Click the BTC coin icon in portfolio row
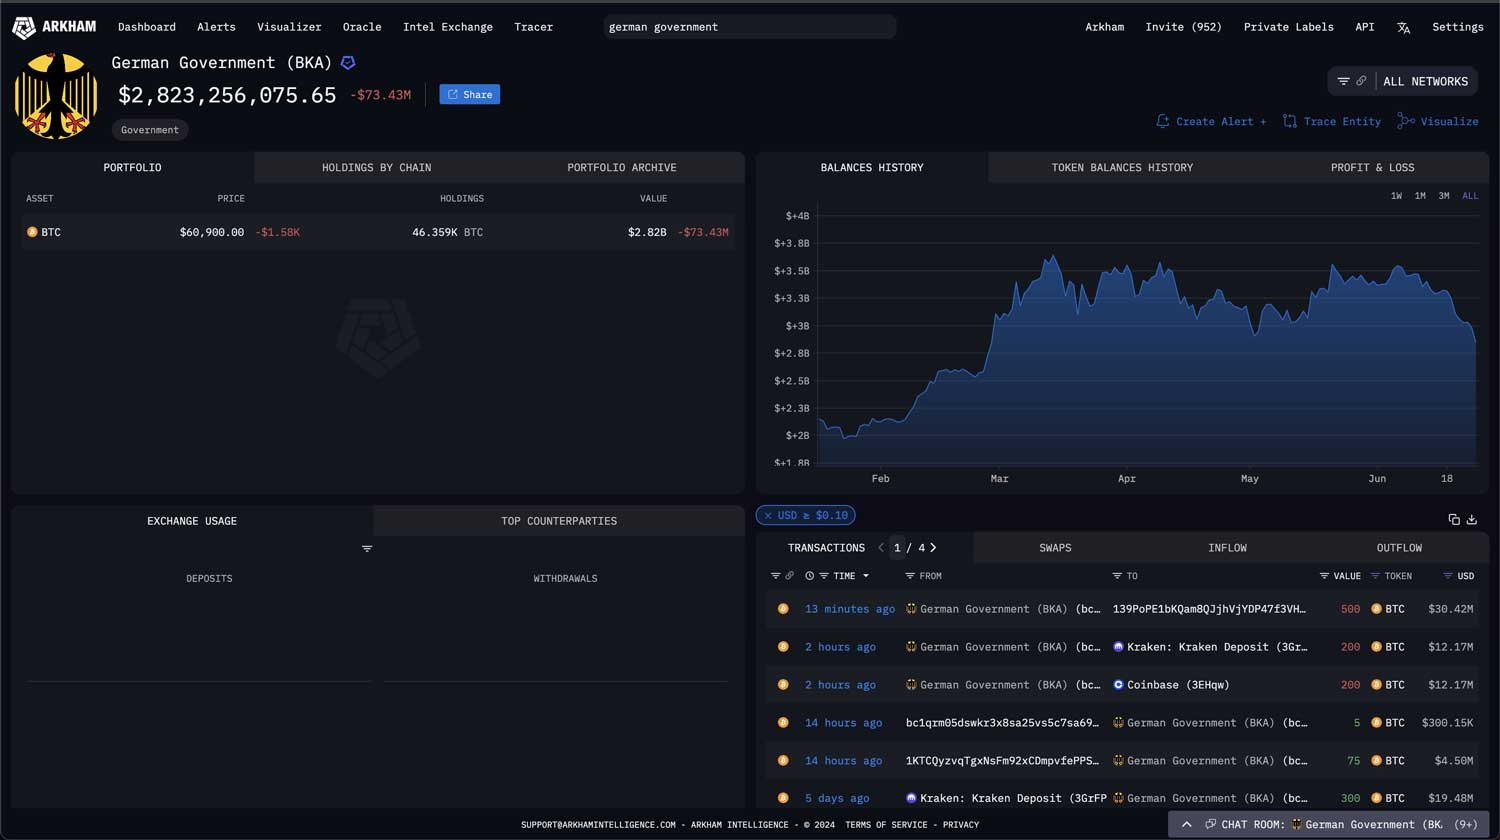1500x840 pixels. [x=32, y=232]
